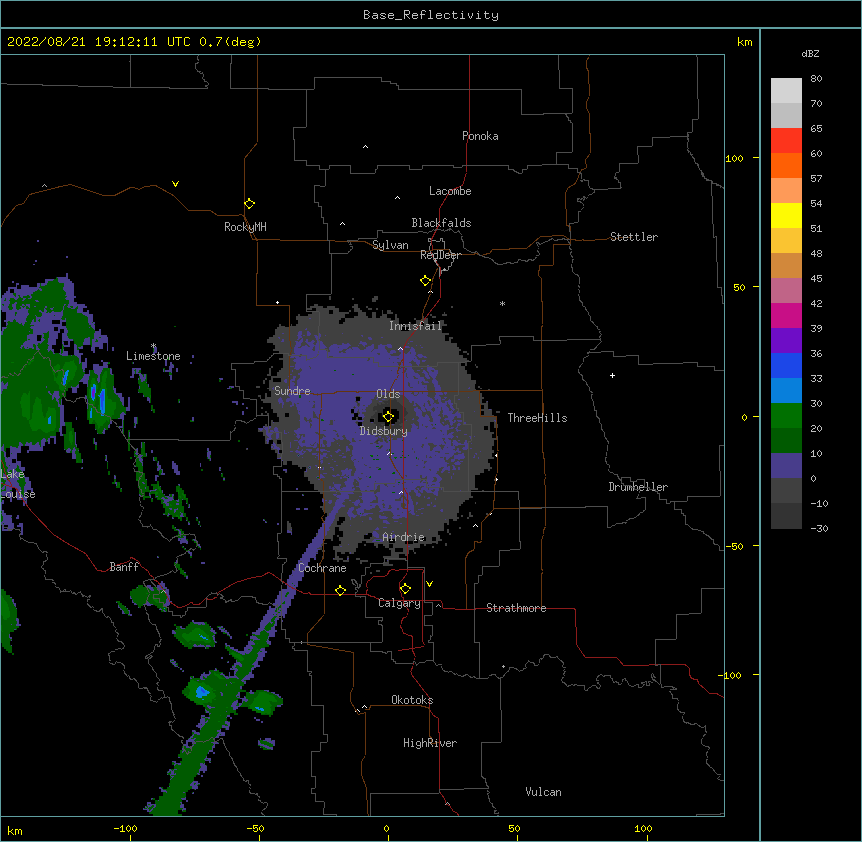
Task: Click the Okotoks city label
Action: tap(412, 700)
